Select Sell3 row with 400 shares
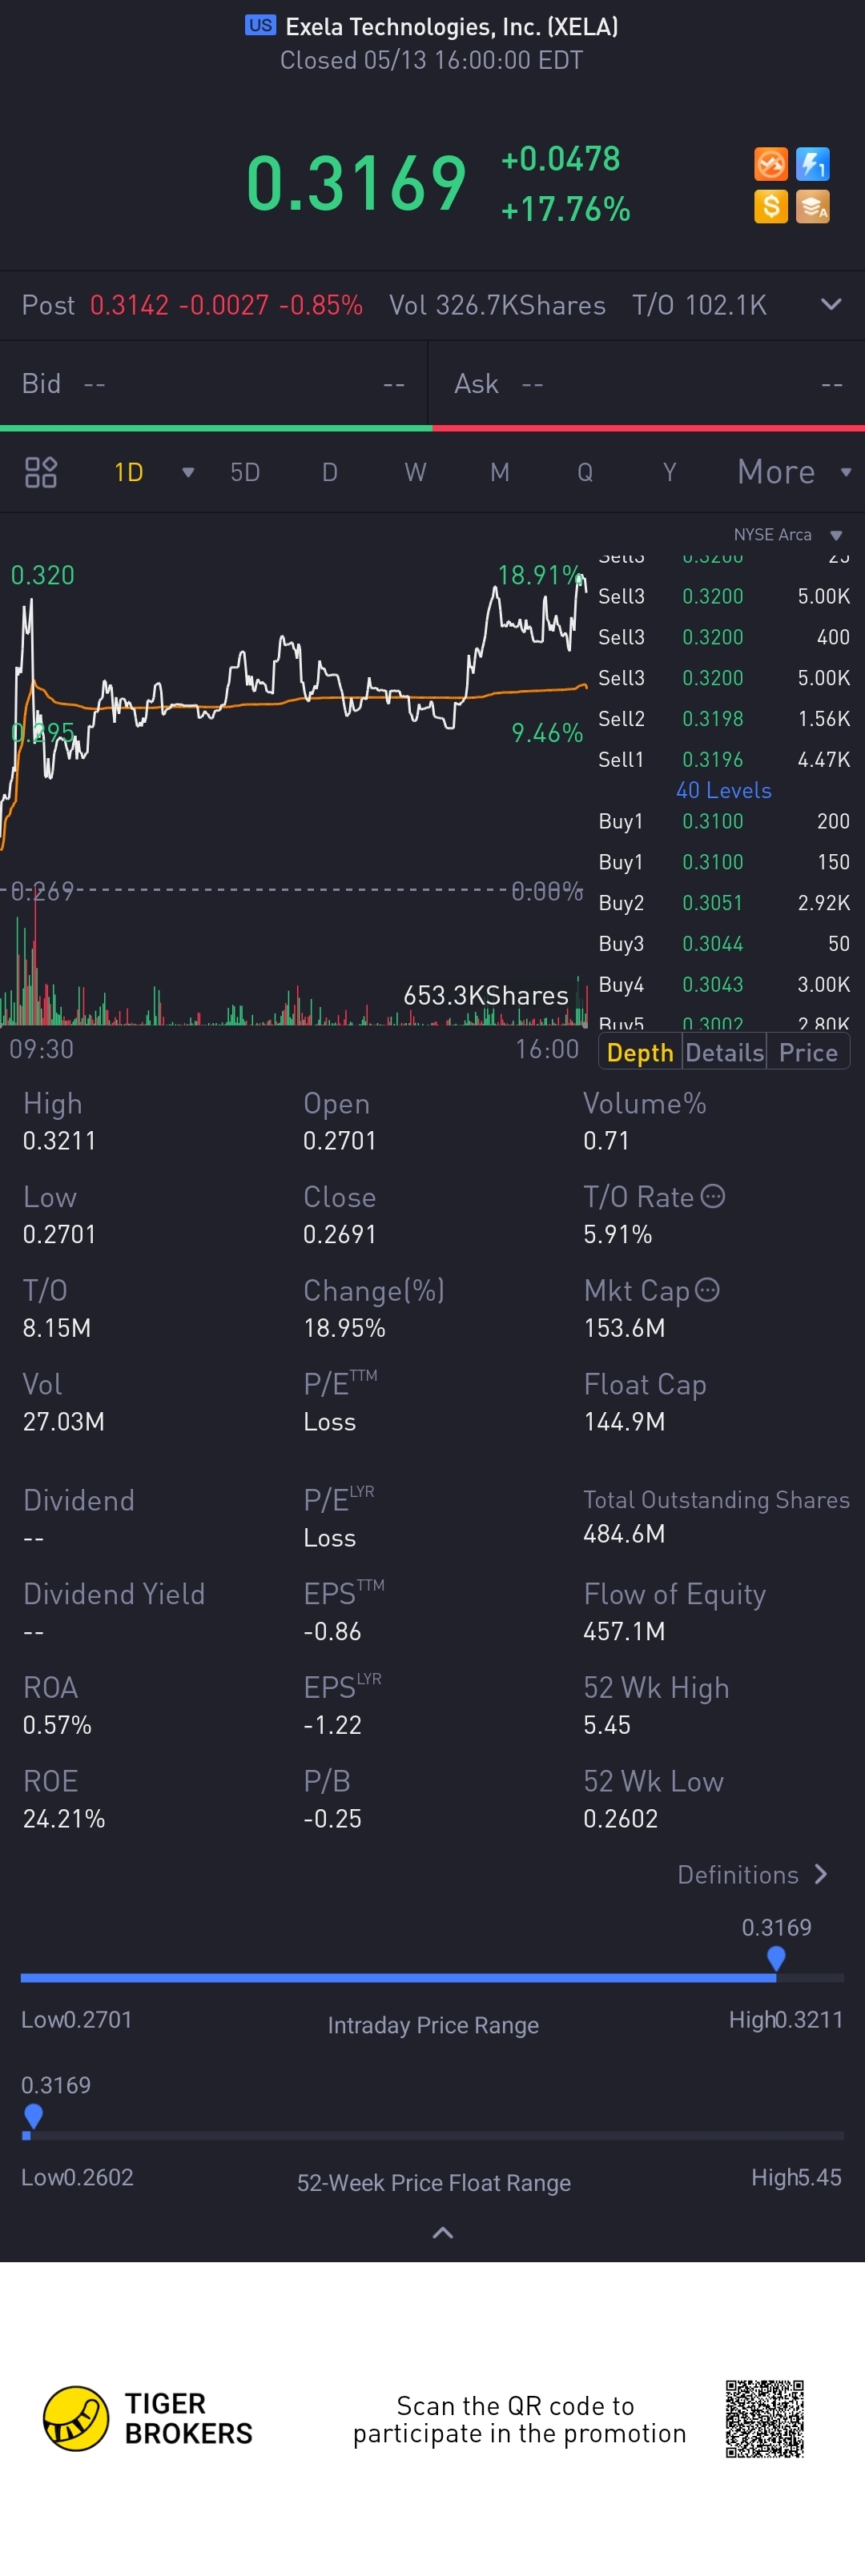Image resolution: width=865 pixels, height=2576 pixels. point(724,637)
